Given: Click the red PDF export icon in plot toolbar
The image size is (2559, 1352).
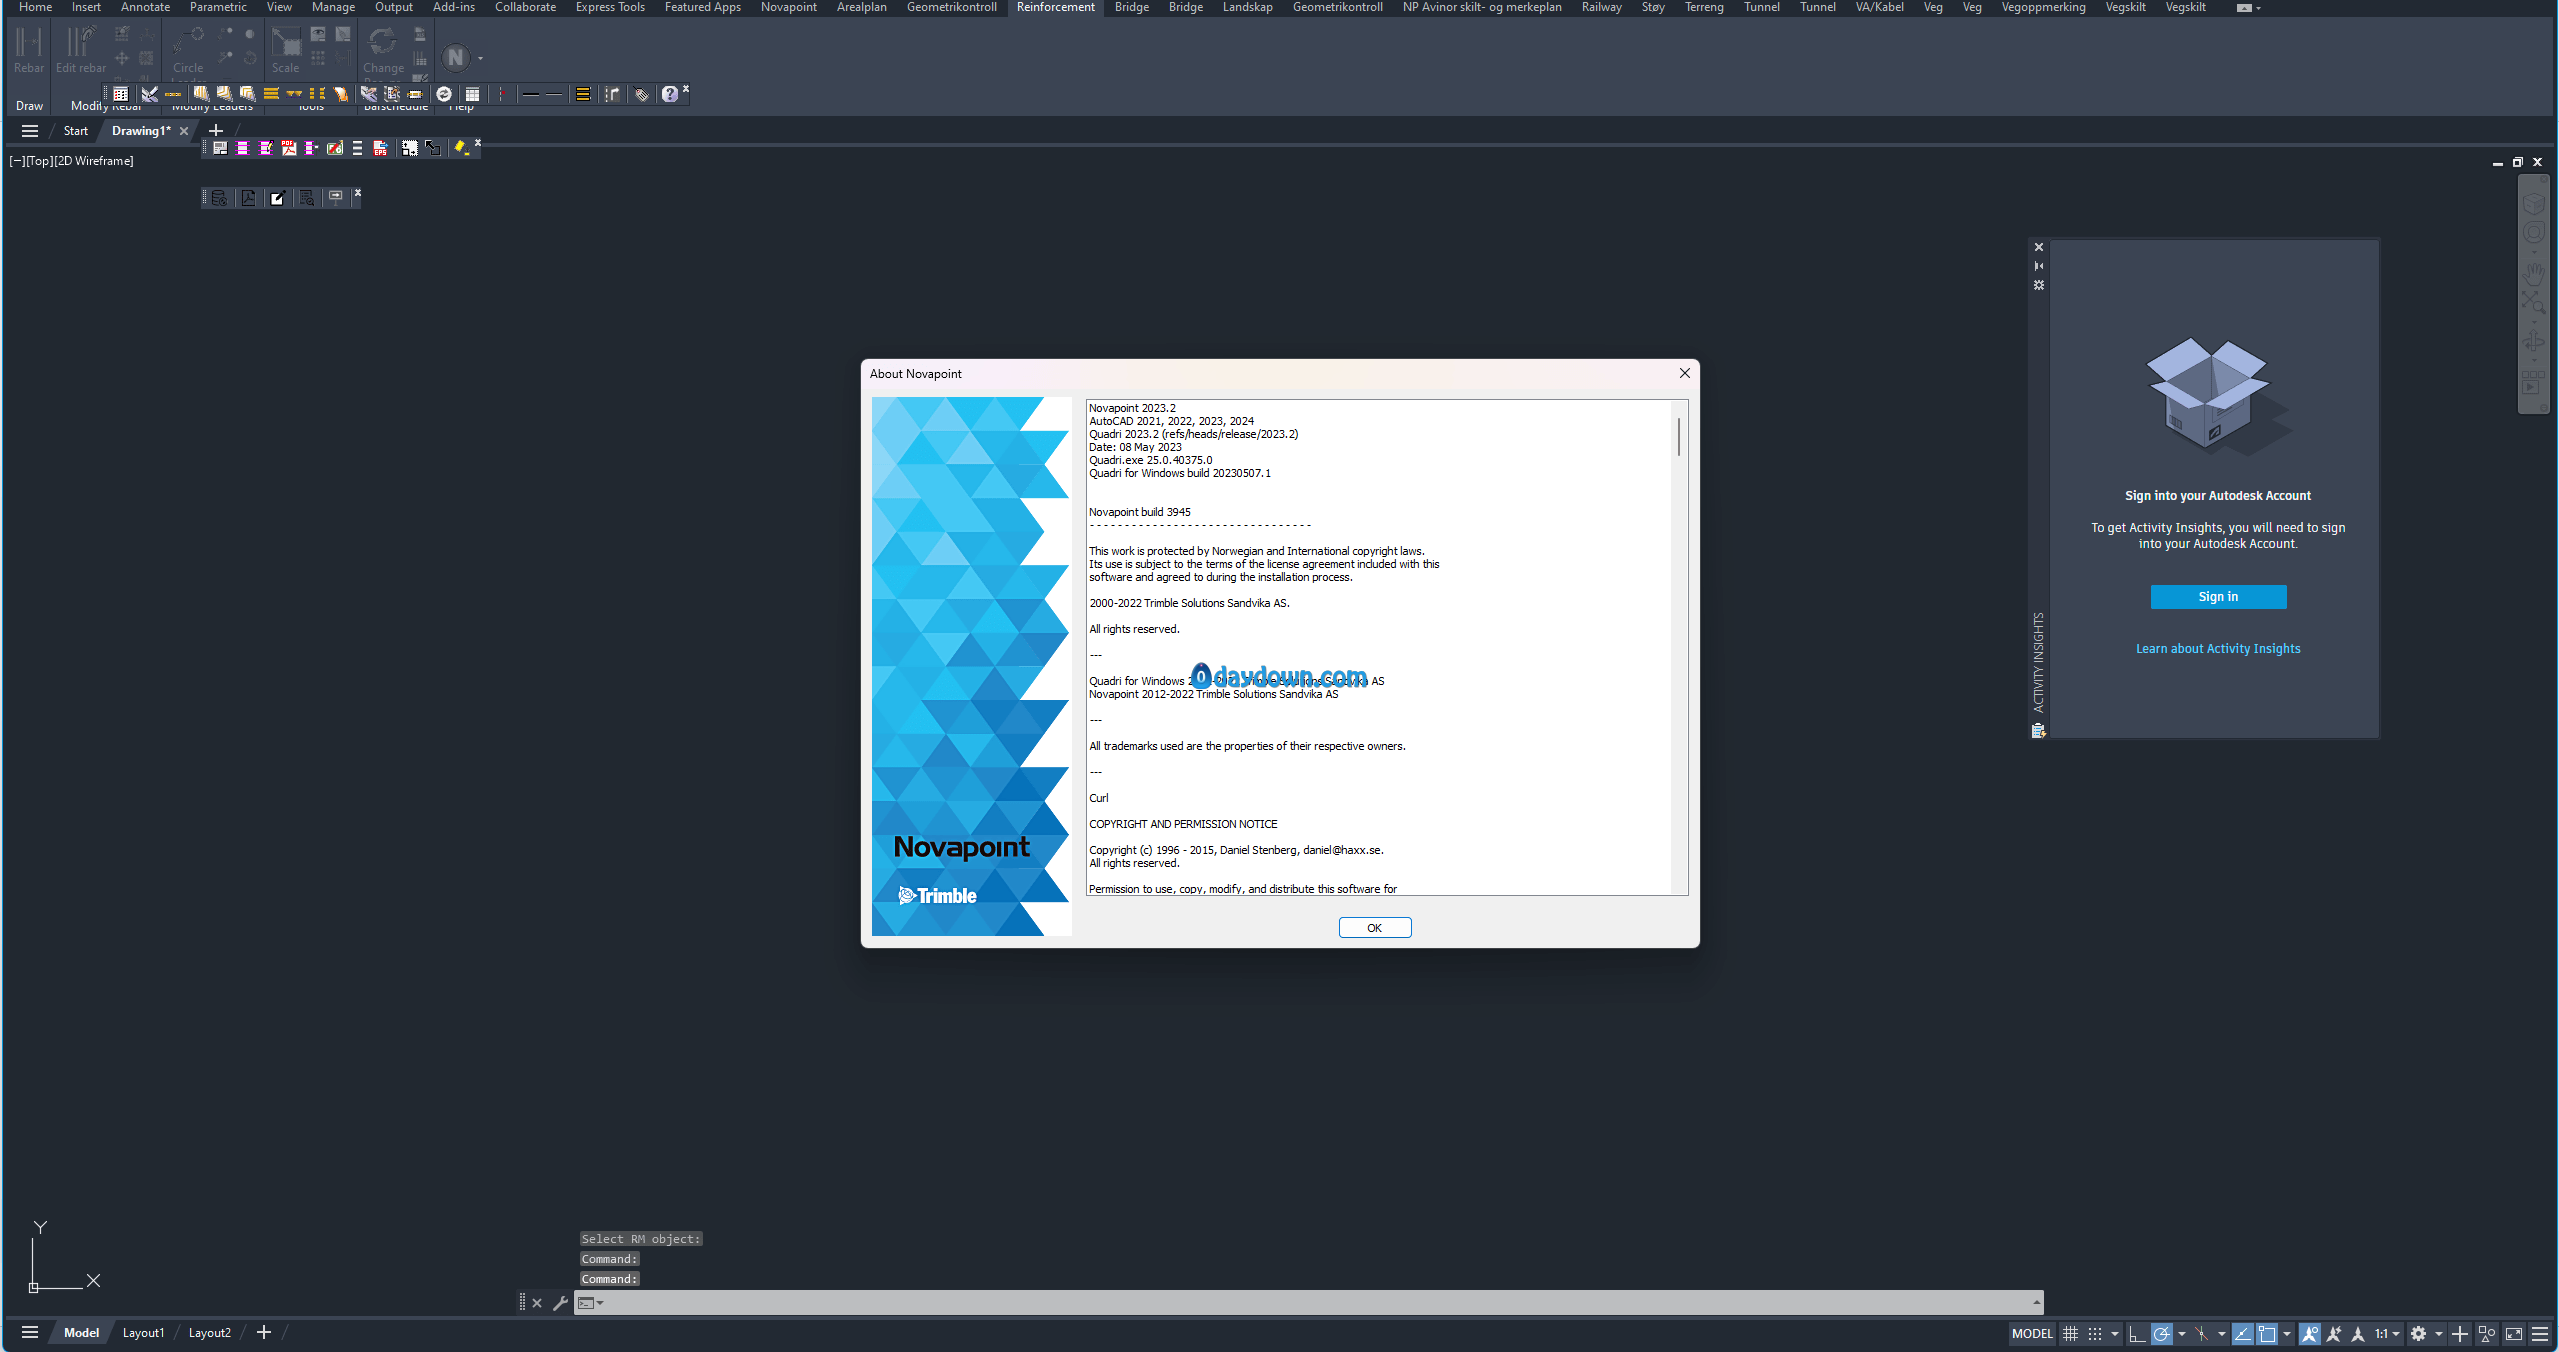Looking at the screenshot, I should point(289,148).
